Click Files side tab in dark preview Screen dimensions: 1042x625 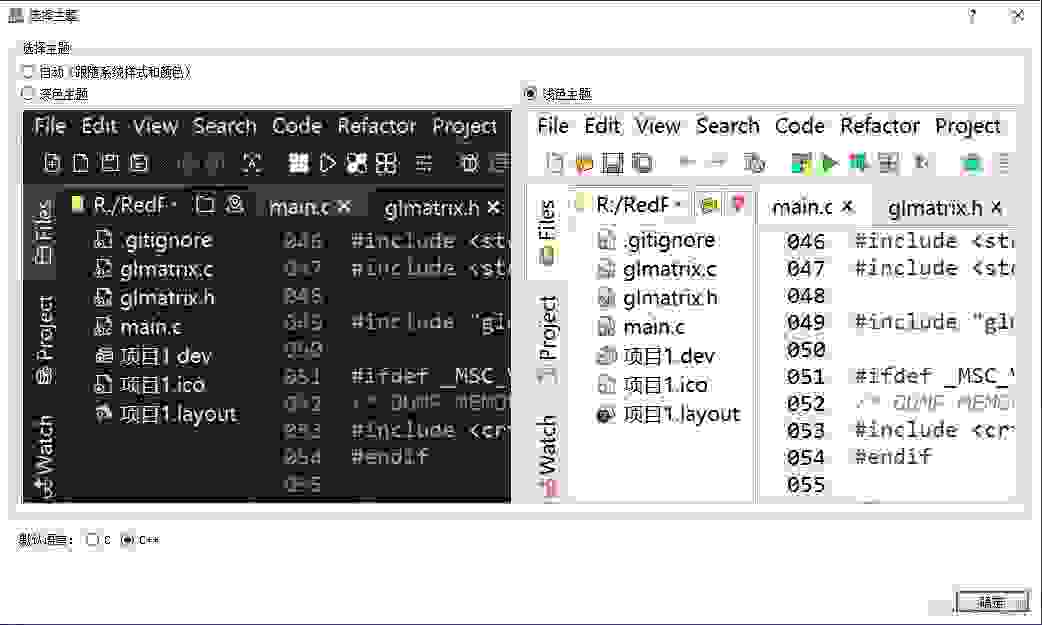43,231
